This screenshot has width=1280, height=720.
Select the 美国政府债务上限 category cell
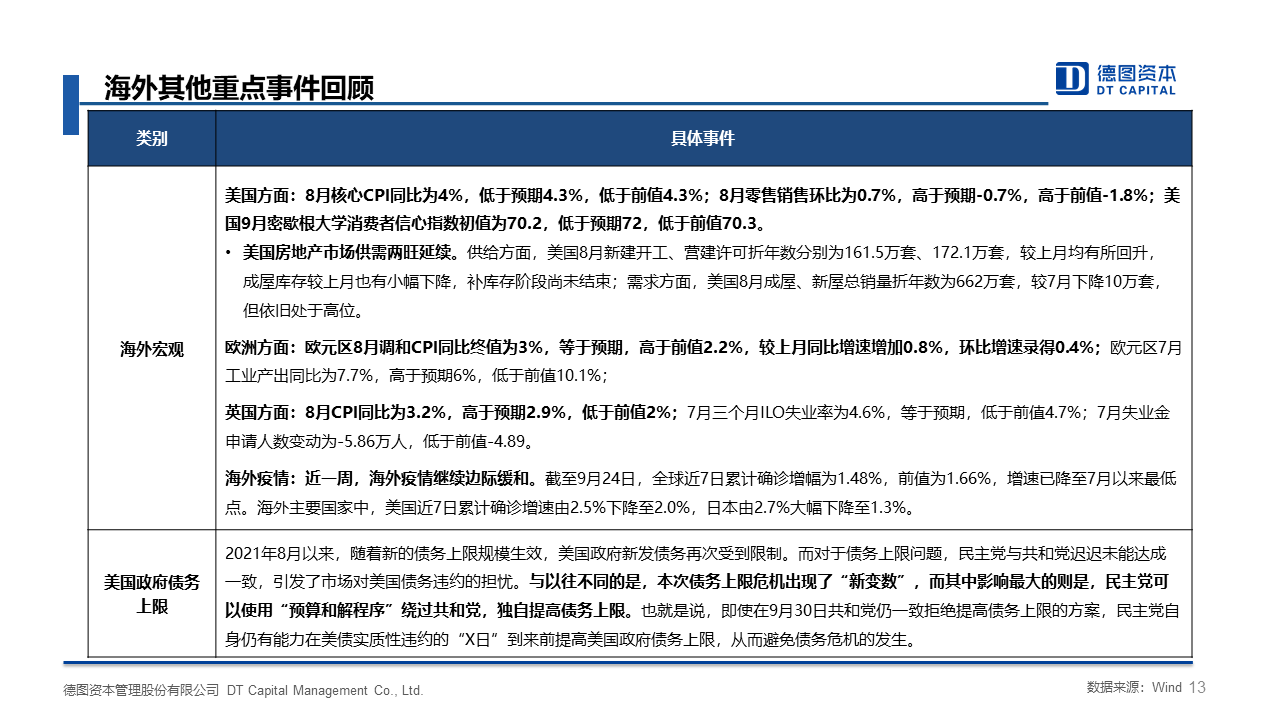pos(152,593)
